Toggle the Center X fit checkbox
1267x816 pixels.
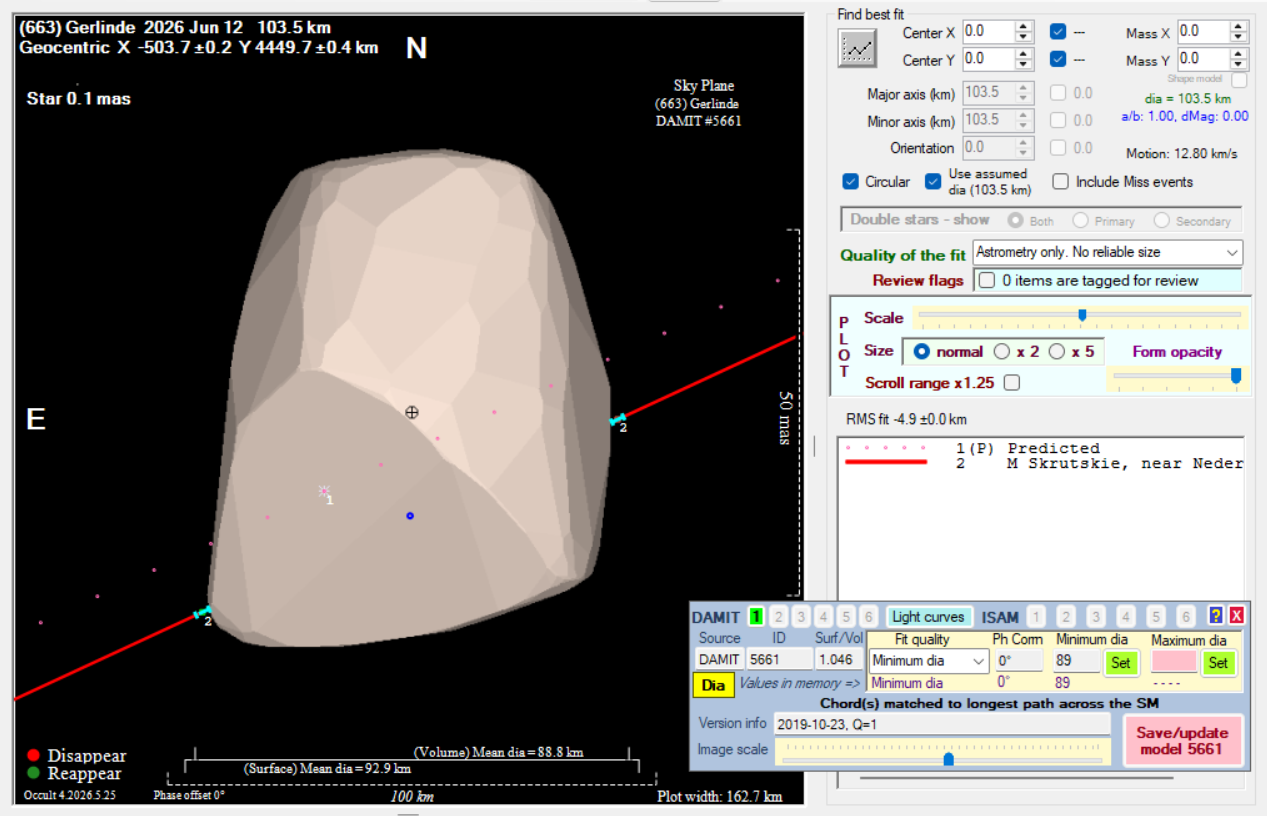point(1058,32)
